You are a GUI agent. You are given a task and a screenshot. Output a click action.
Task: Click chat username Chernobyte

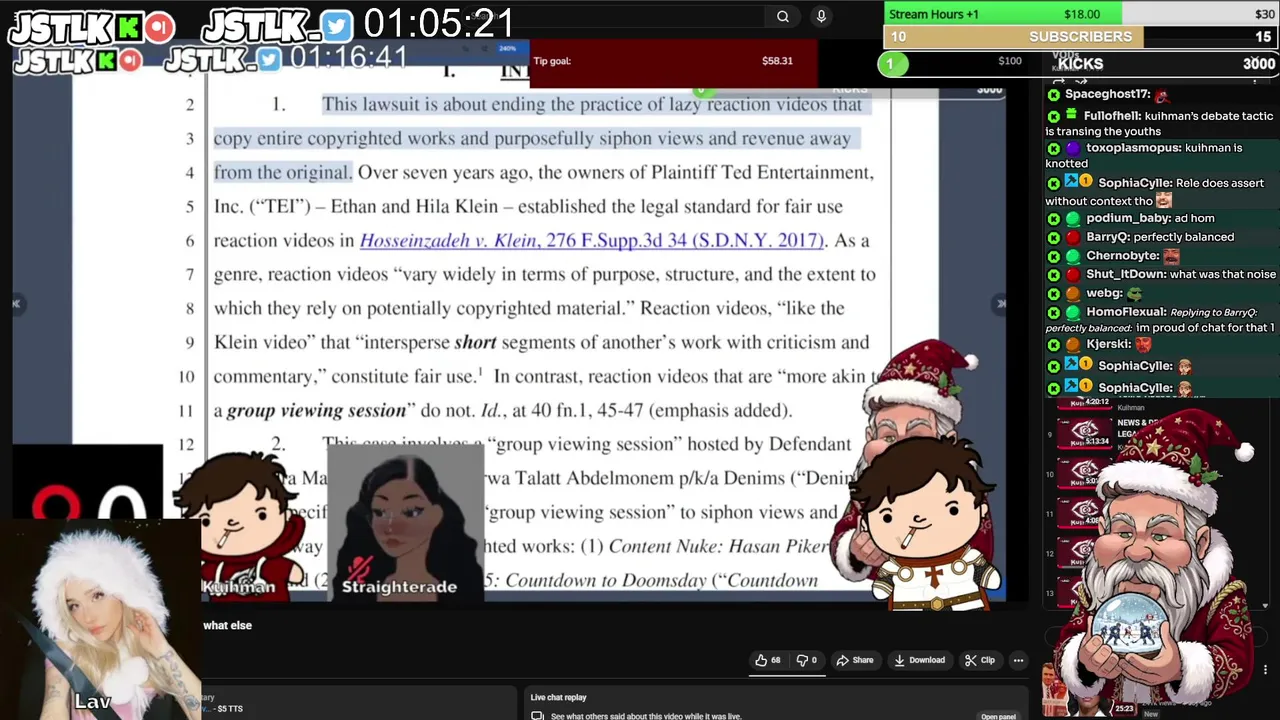(1123, 256)
